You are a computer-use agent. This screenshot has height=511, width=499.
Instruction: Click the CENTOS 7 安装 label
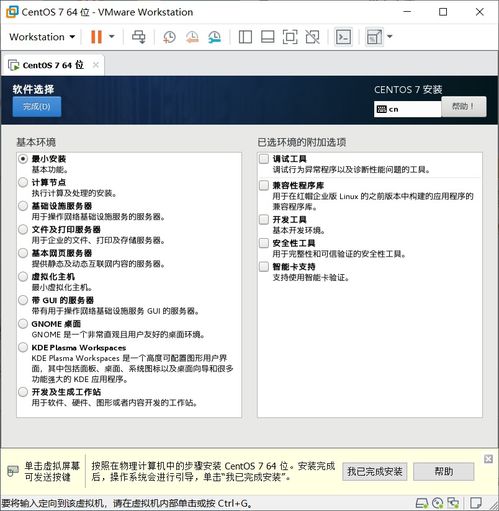click(x=408, y=89)
